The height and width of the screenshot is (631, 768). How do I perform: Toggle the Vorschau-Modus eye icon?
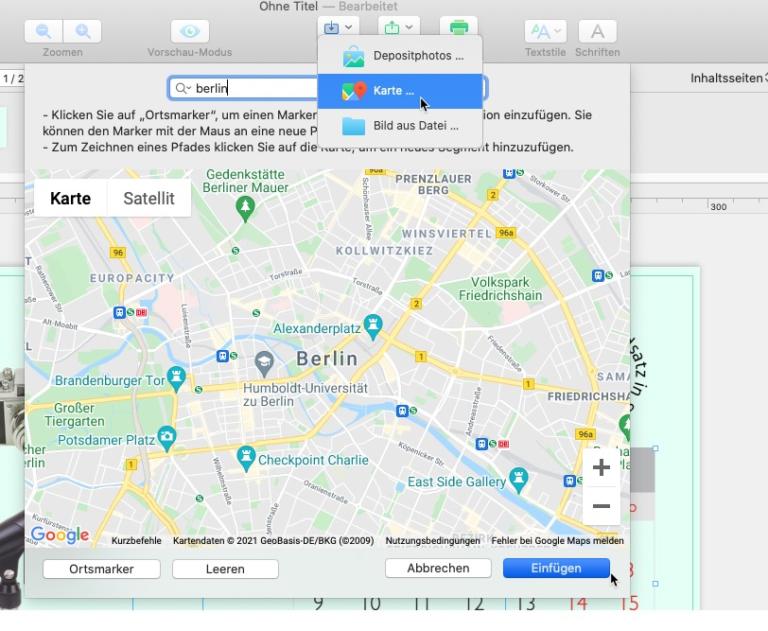point(190,31)
